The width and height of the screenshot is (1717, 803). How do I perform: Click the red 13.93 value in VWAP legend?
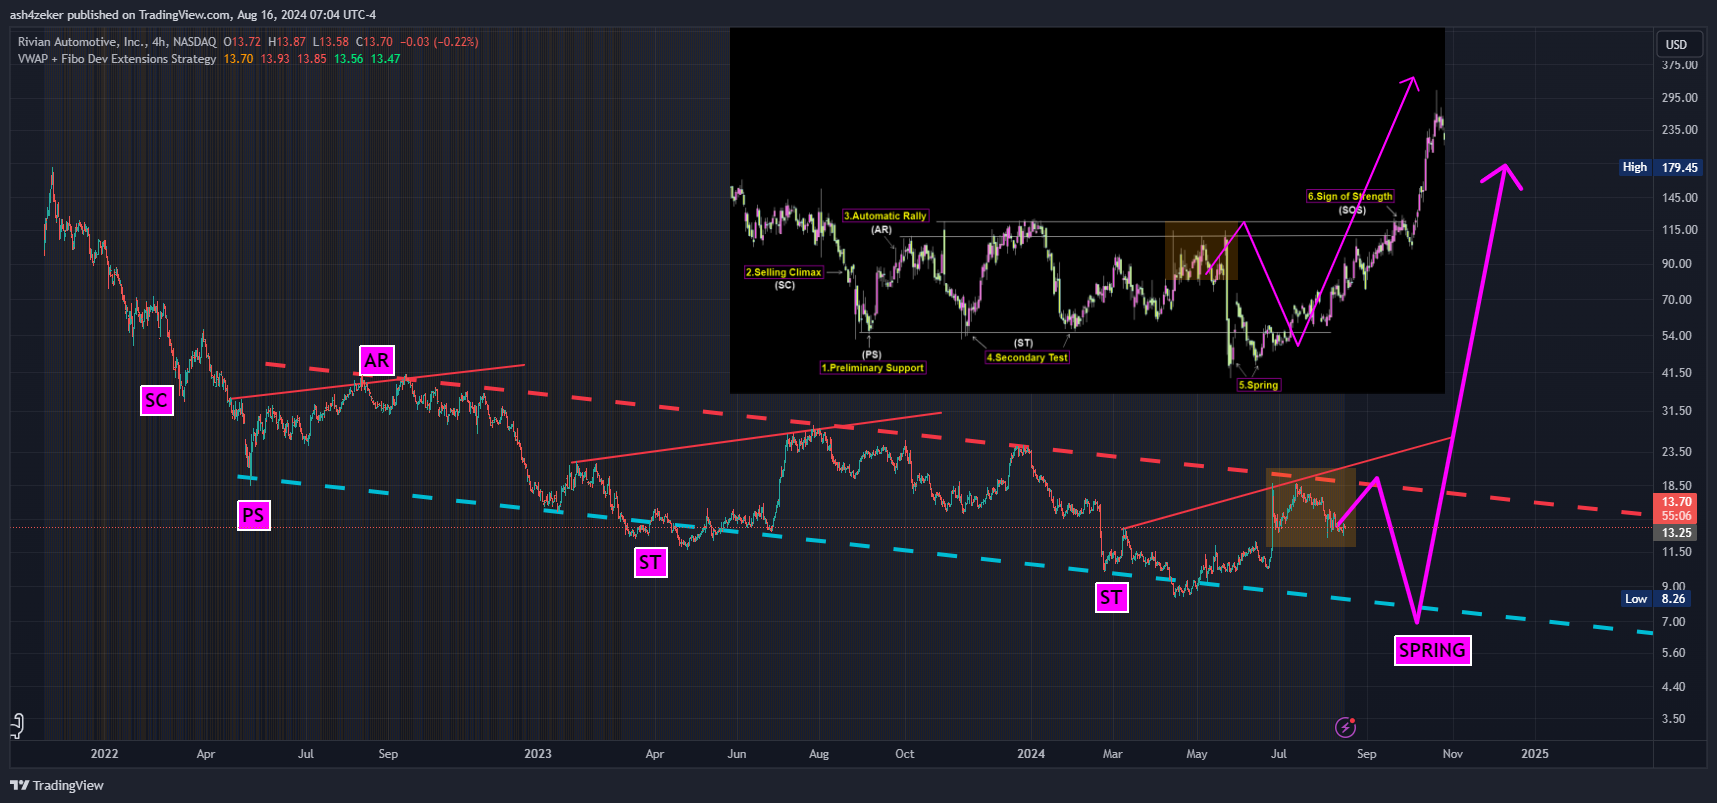(275, 59)
